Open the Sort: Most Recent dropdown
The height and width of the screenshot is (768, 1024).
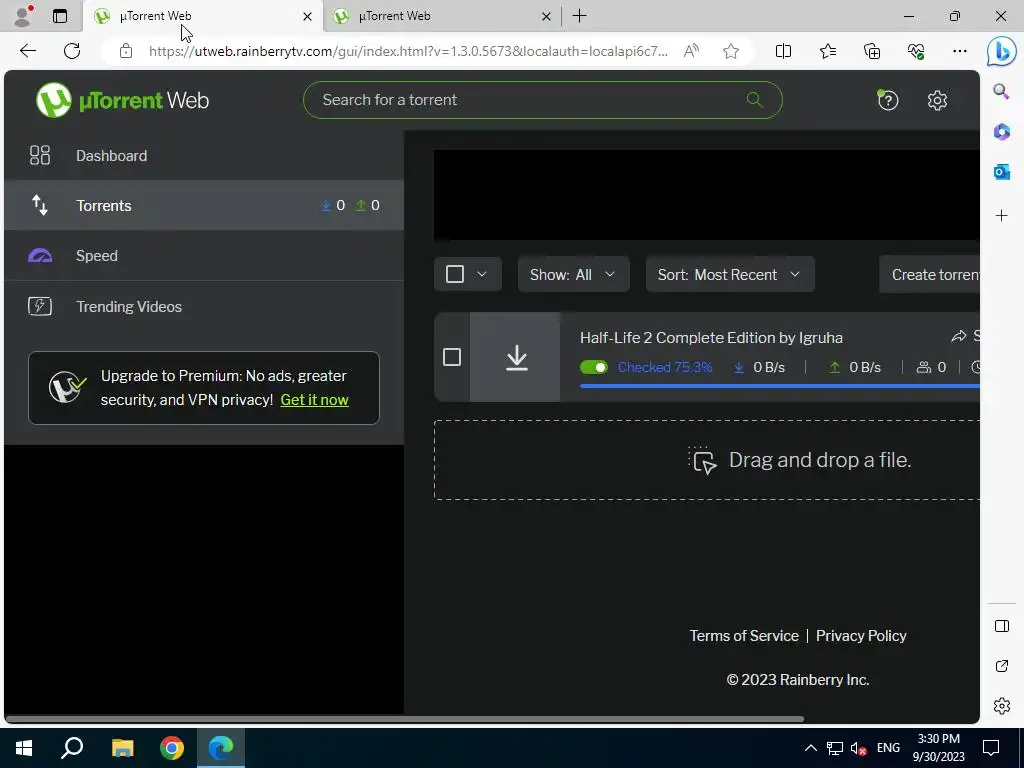[x=729, y=274]
